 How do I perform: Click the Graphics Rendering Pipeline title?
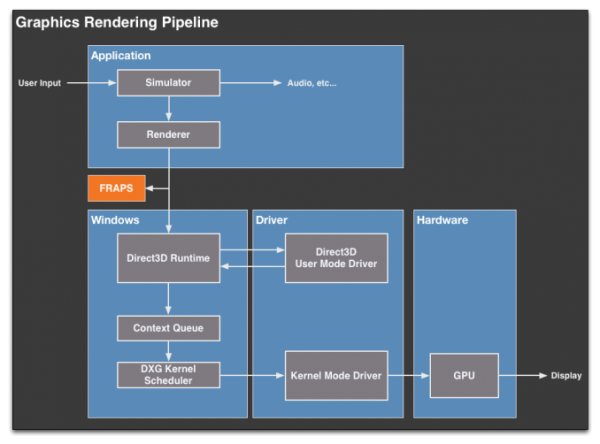coord(116,21)
